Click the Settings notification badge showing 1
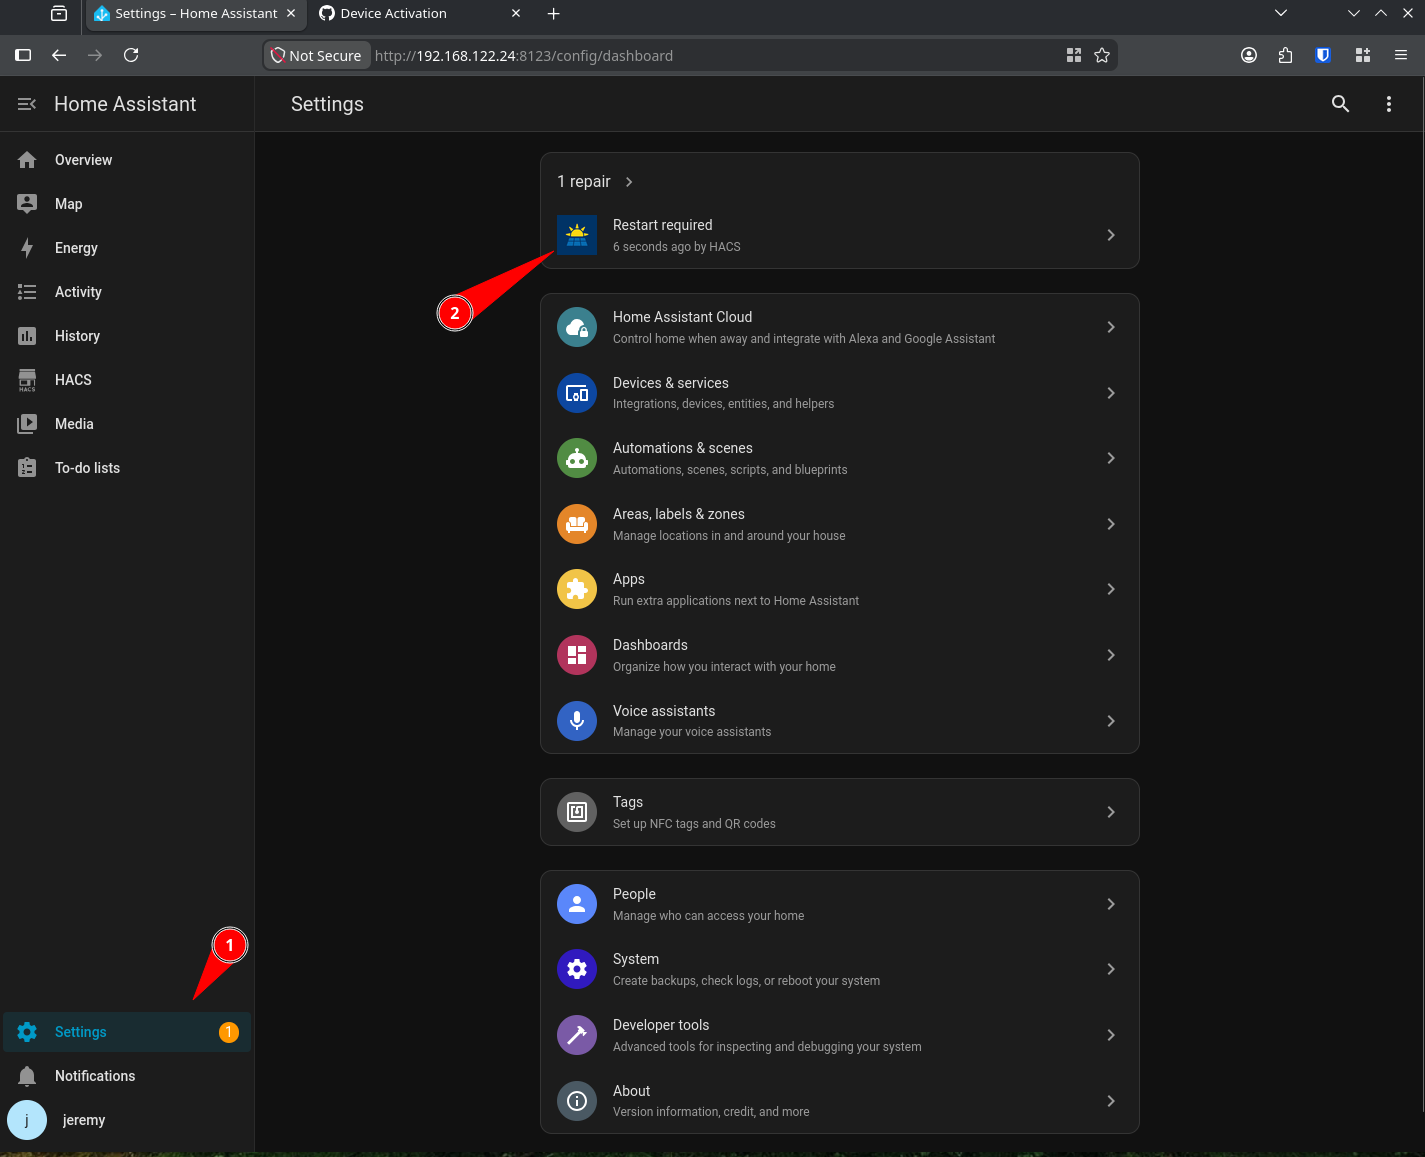Image resolution: width=1425 pixels, height=1157 pixels. click(229, 1032)
